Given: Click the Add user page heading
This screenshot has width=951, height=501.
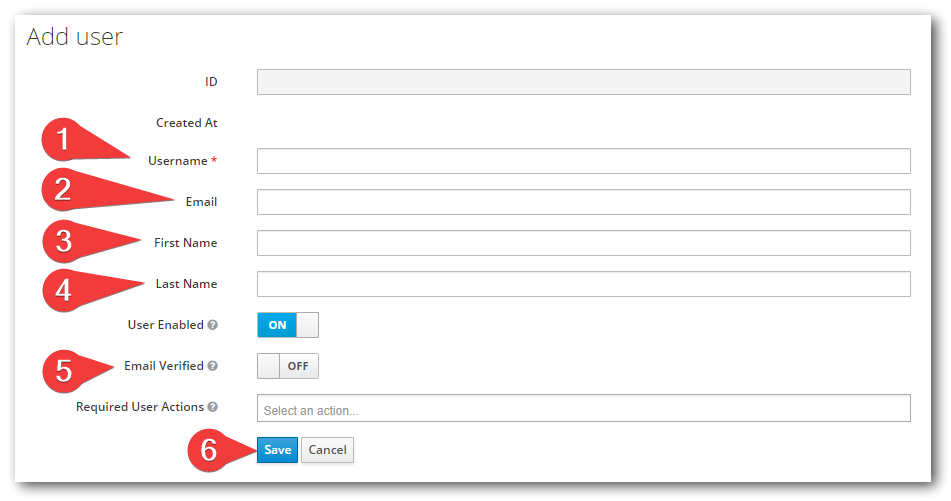Looking at the screenshot, I should click(x=75, y=37).
